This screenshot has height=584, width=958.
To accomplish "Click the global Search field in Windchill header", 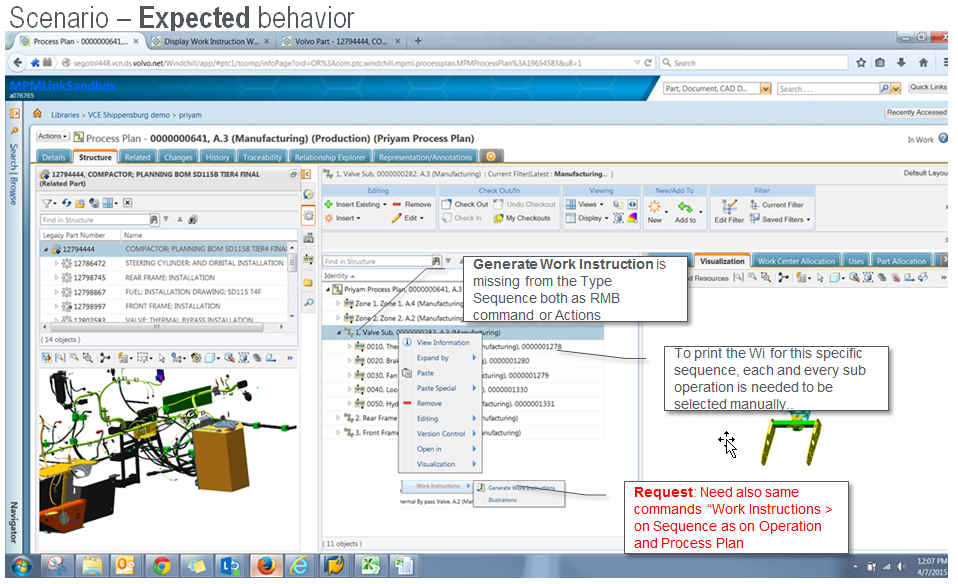I will point(828,89).
